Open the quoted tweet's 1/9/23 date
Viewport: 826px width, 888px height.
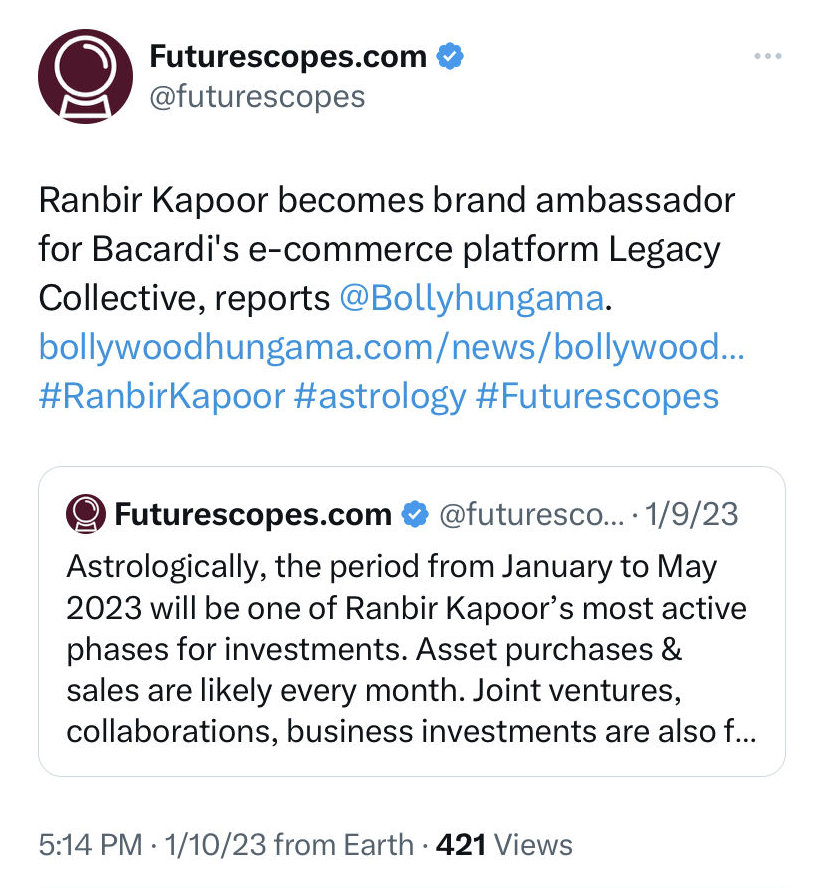click(691, 514)
